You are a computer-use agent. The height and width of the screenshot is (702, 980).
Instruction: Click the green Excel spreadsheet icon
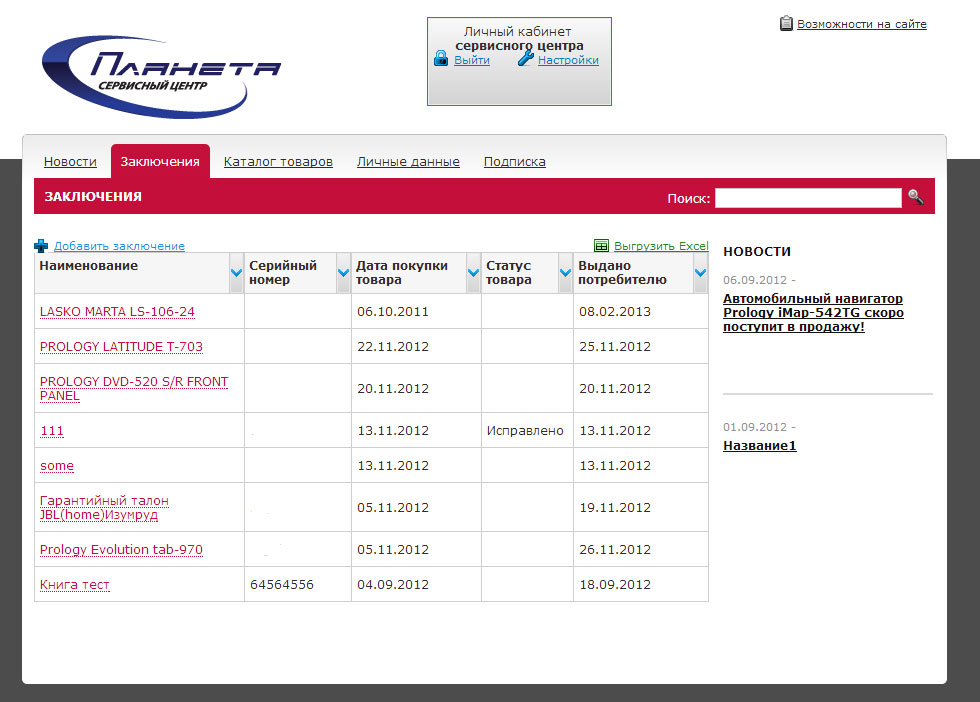[601, 246]
